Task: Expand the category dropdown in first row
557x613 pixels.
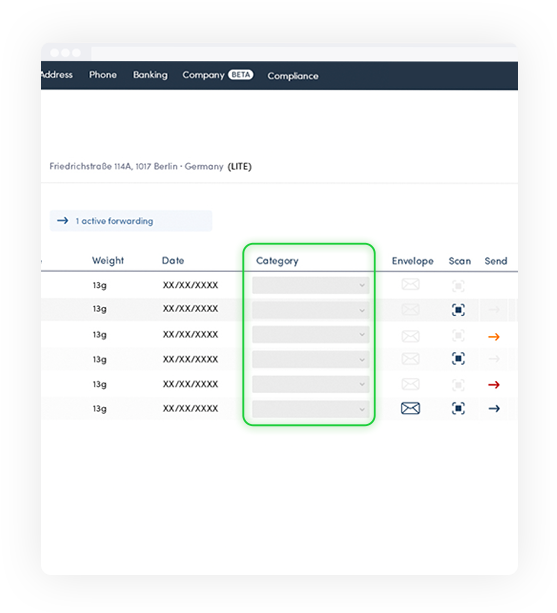Action: coord(311,285)
